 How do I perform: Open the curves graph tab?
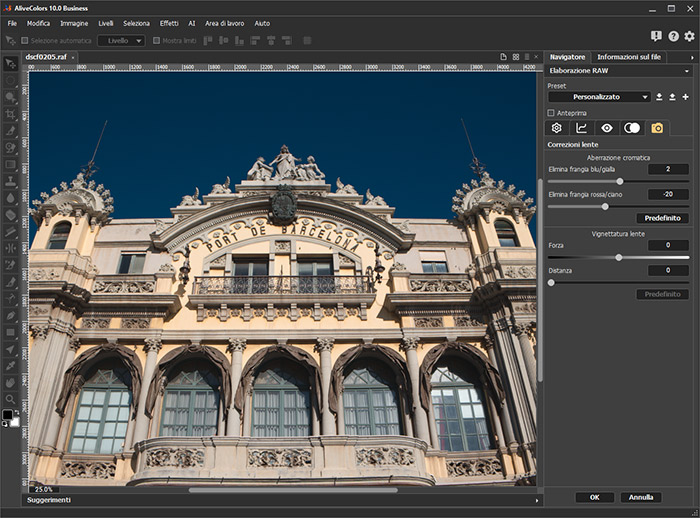[582, 128]
